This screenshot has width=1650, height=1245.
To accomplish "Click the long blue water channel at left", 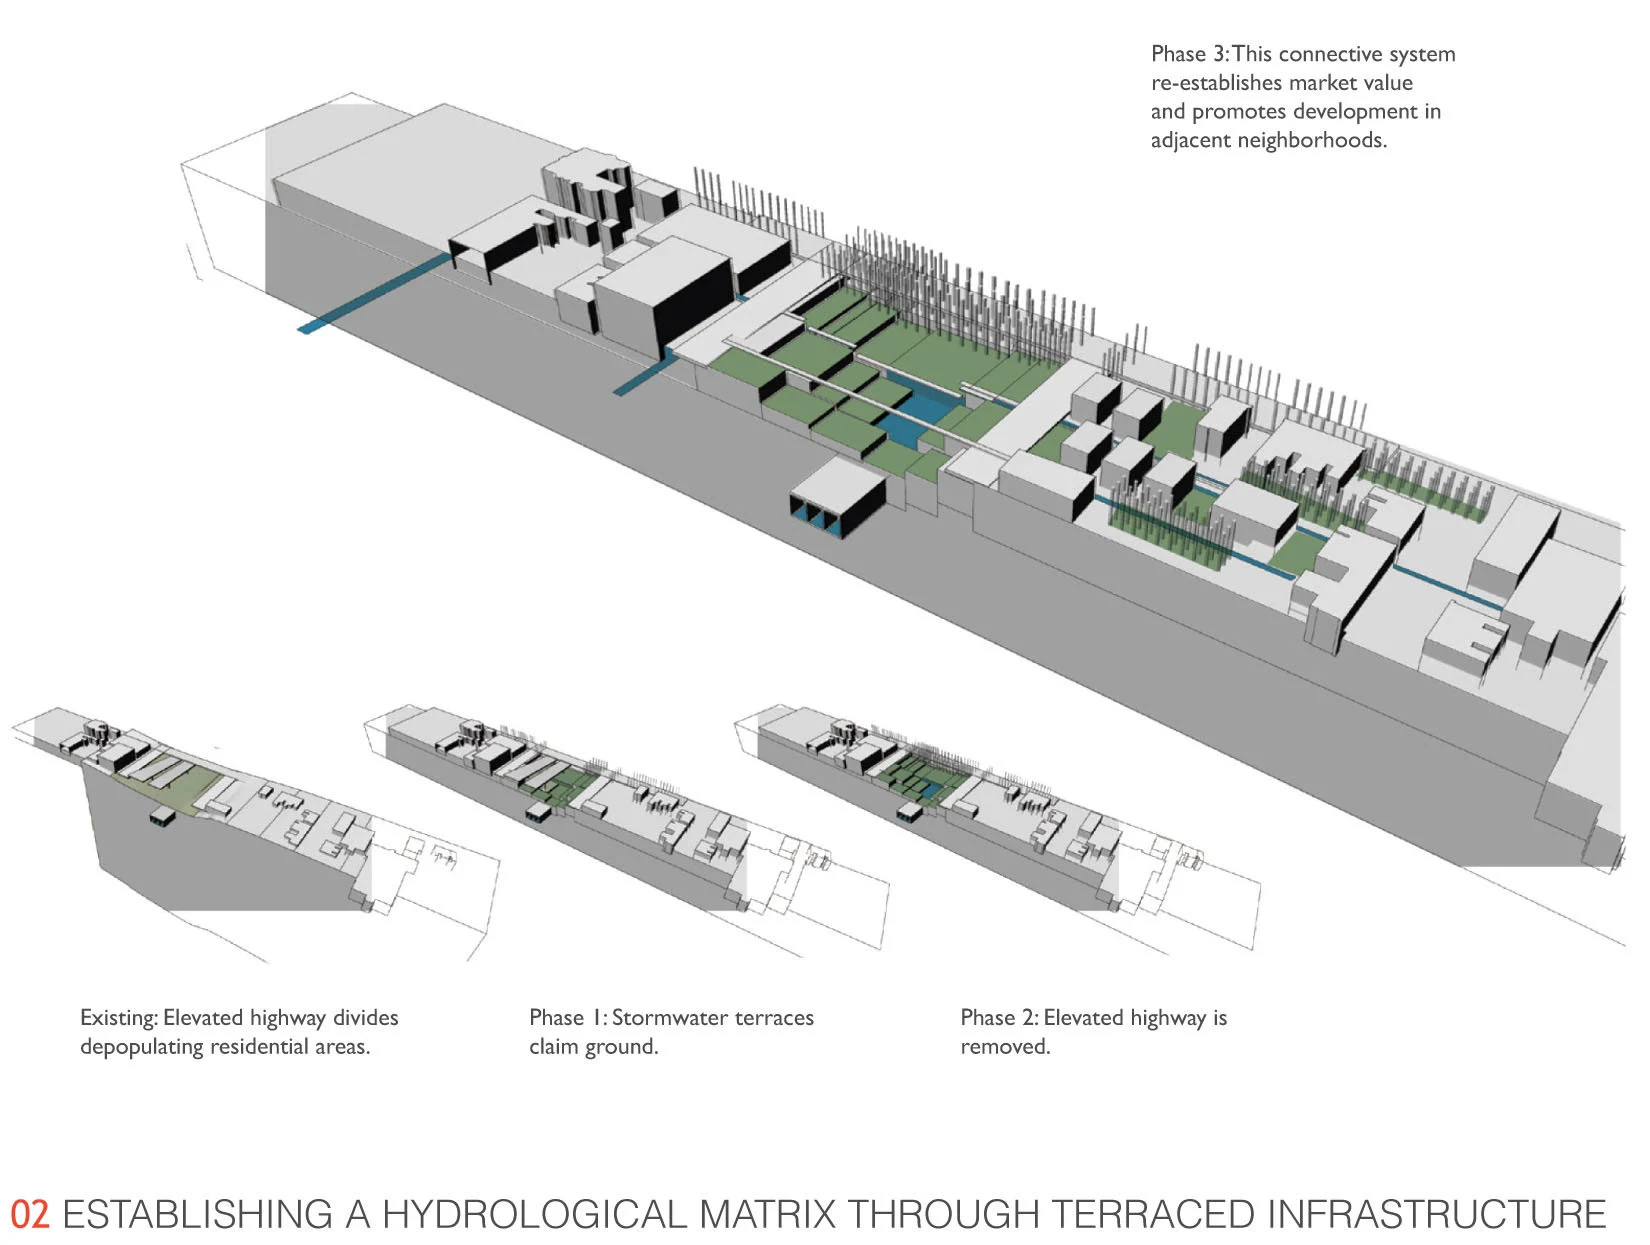I will point(374,293).
